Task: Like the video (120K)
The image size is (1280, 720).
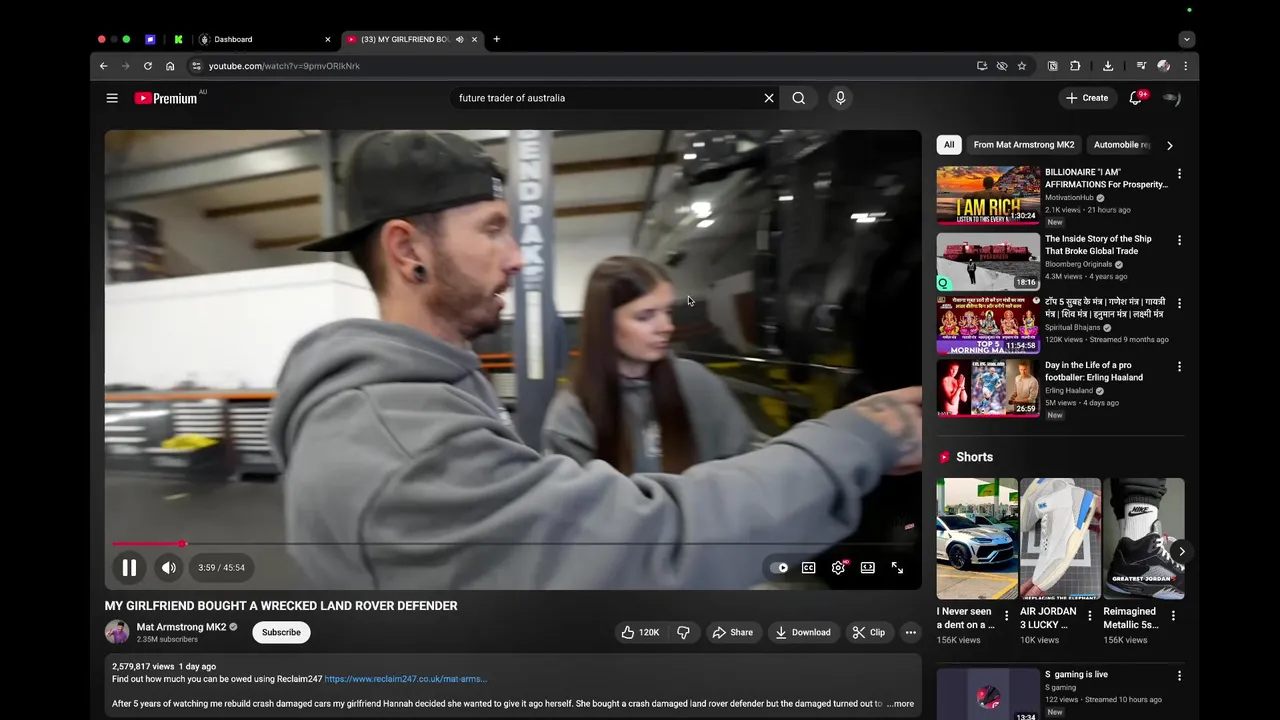Action: (x=639, y=632)
